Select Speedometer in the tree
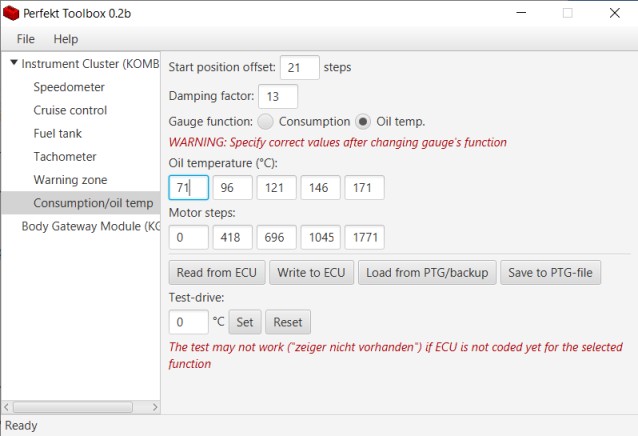Viewport: 638px width, 436px height. (69, 87)
